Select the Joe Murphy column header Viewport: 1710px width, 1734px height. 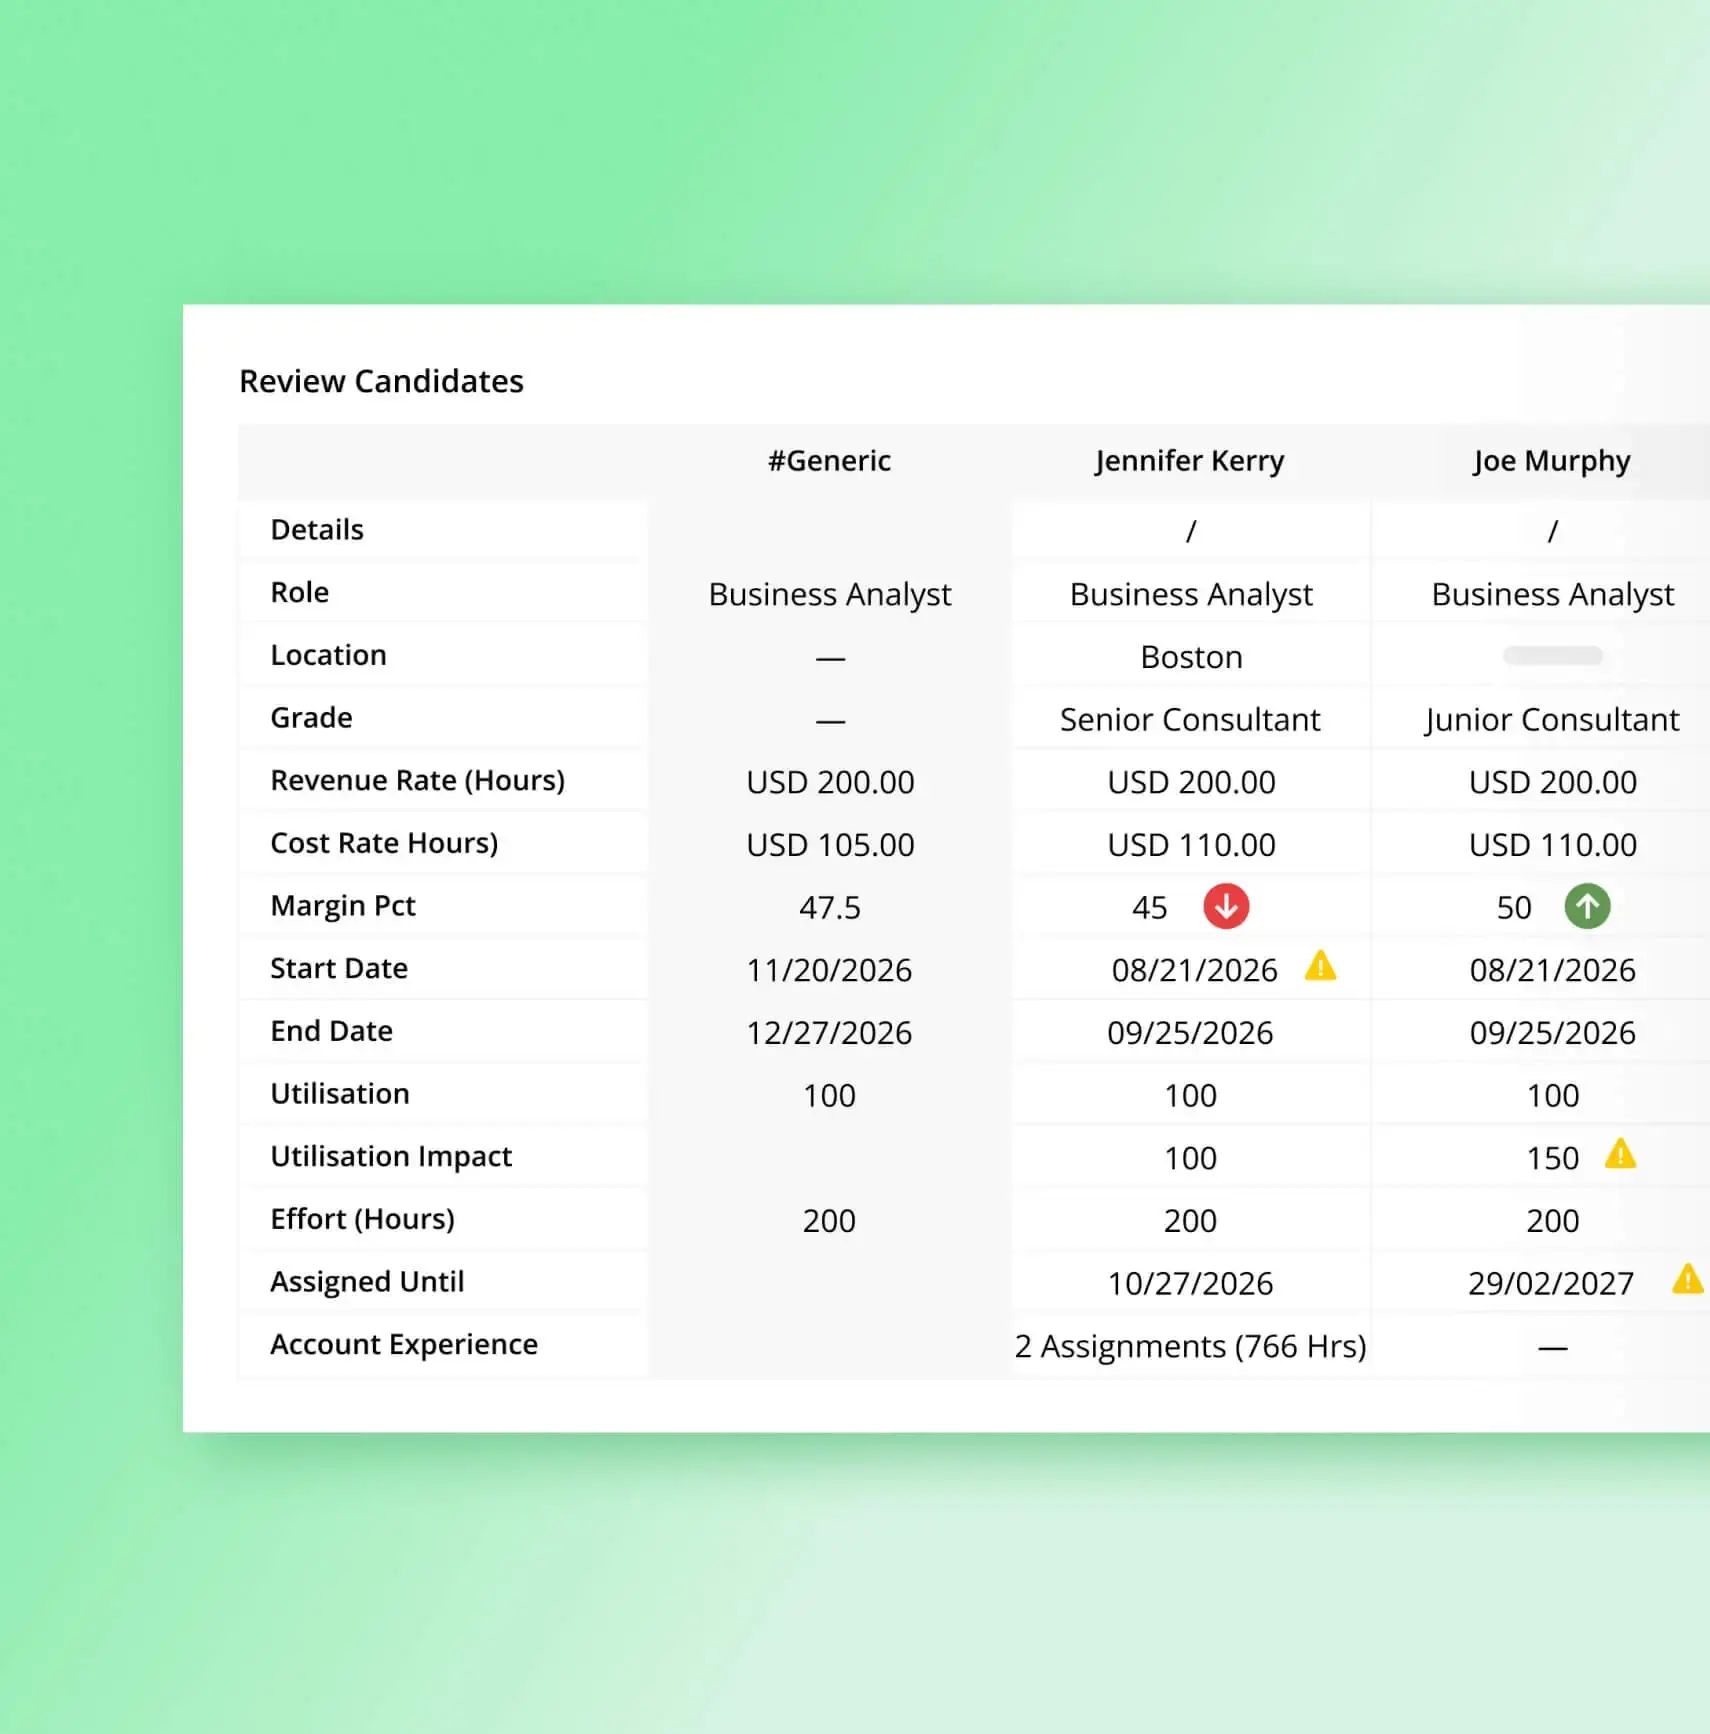(x=1551, y=461)
